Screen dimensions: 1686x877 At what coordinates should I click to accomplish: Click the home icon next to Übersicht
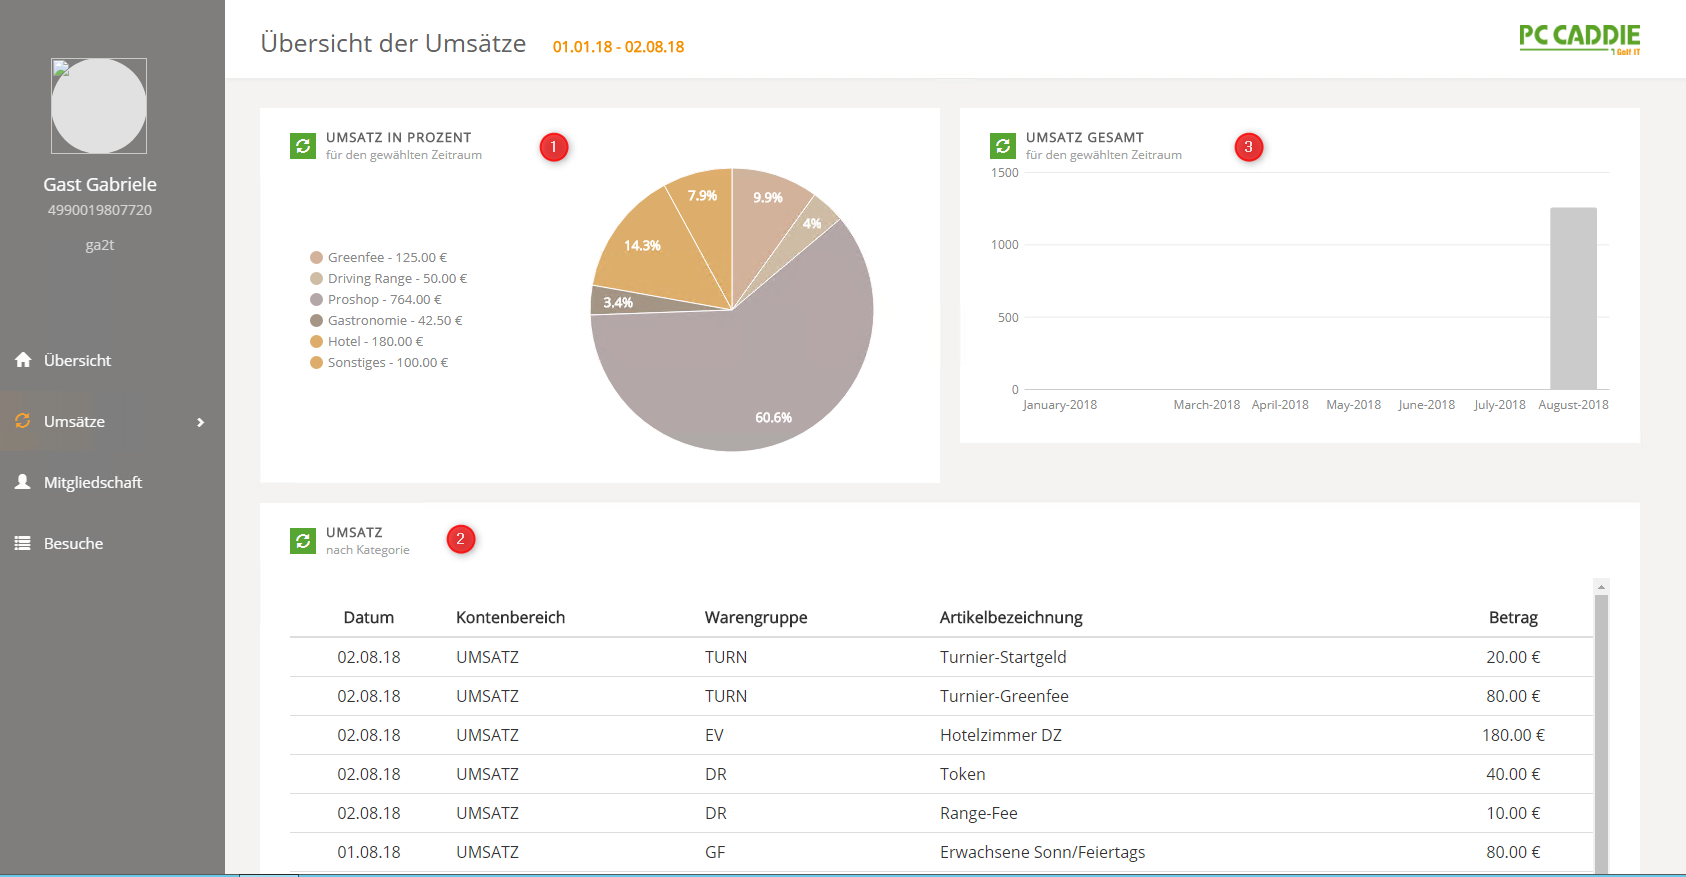(x=23, y=360)
